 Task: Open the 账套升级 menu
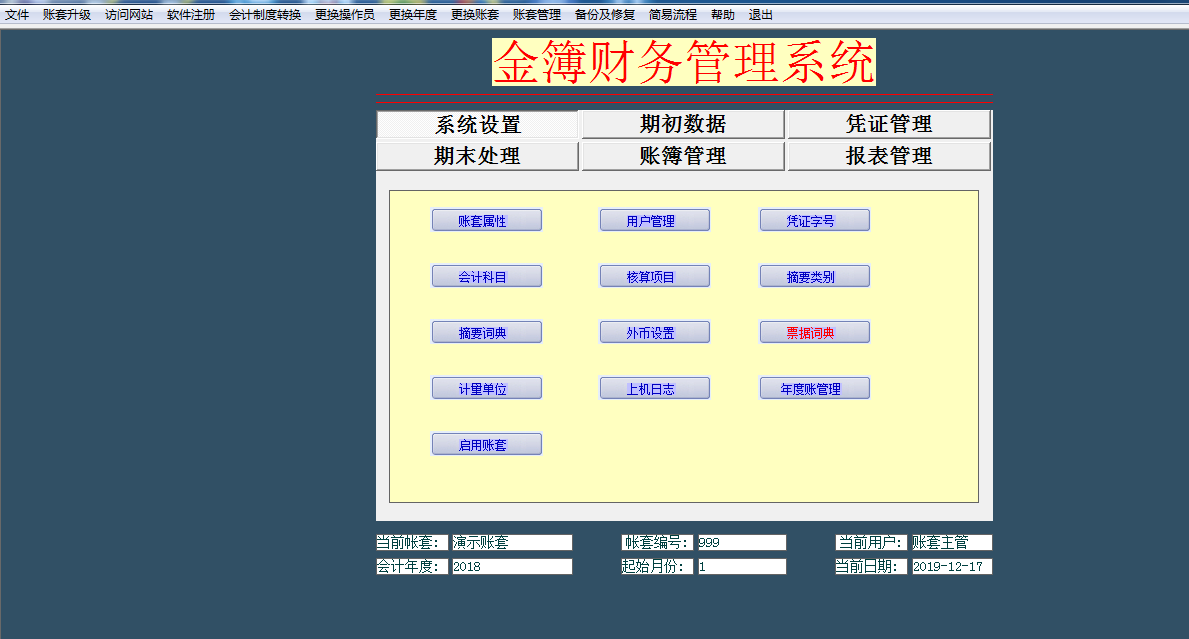coord(67,14)
